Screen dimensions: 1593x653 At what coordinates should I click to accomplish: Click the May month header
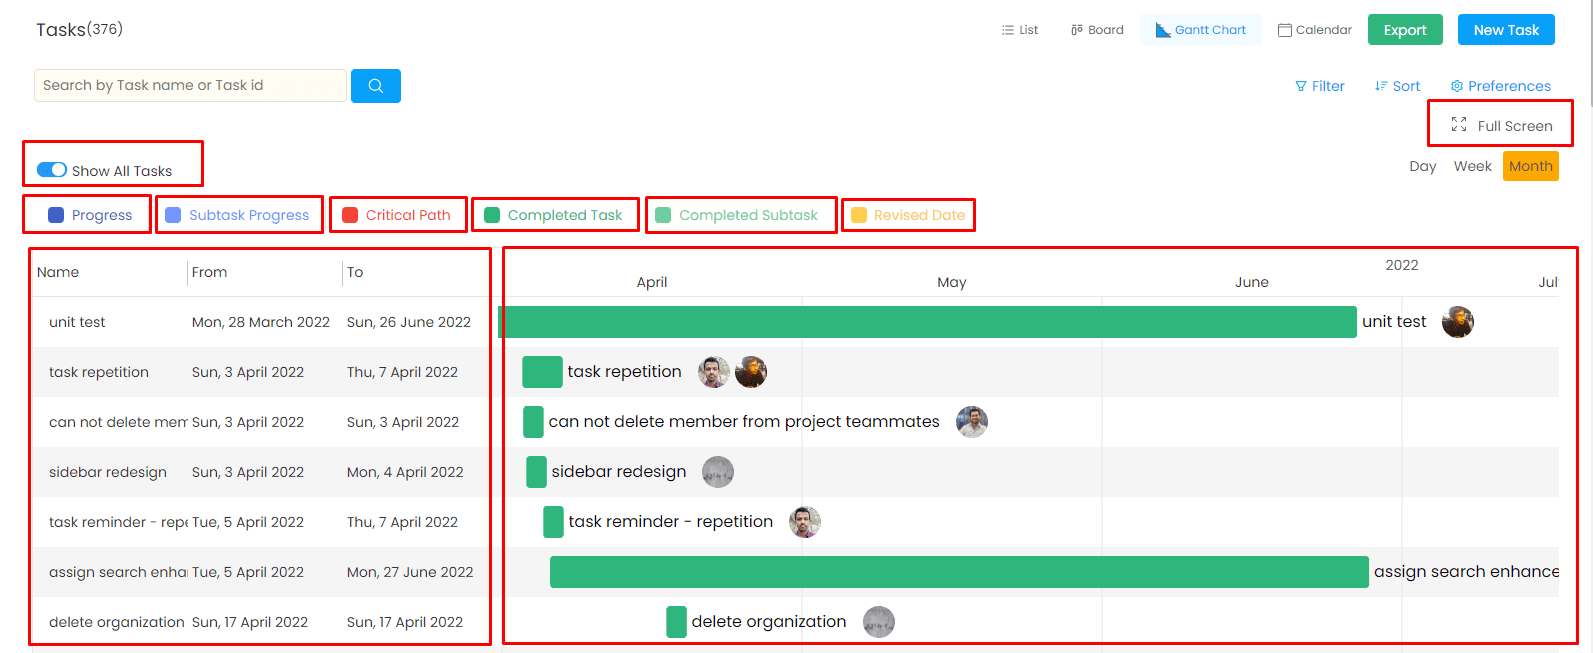(952, 282)
